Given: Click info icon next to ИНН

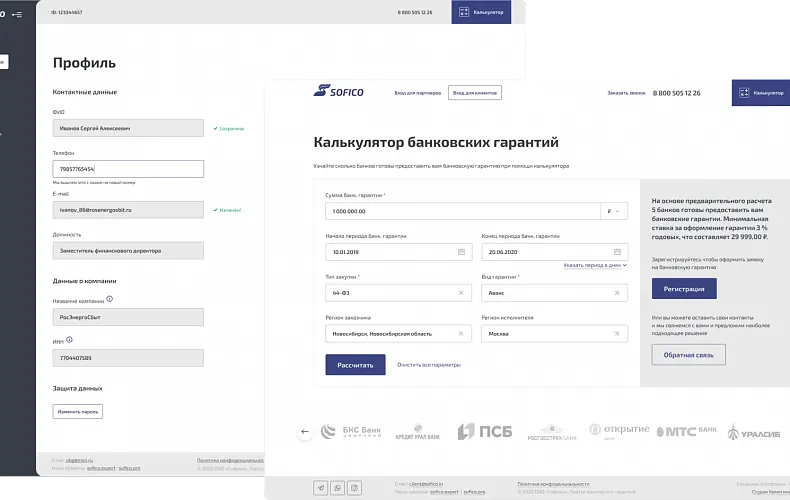Looking at the screenshot, I should (70, 340).
